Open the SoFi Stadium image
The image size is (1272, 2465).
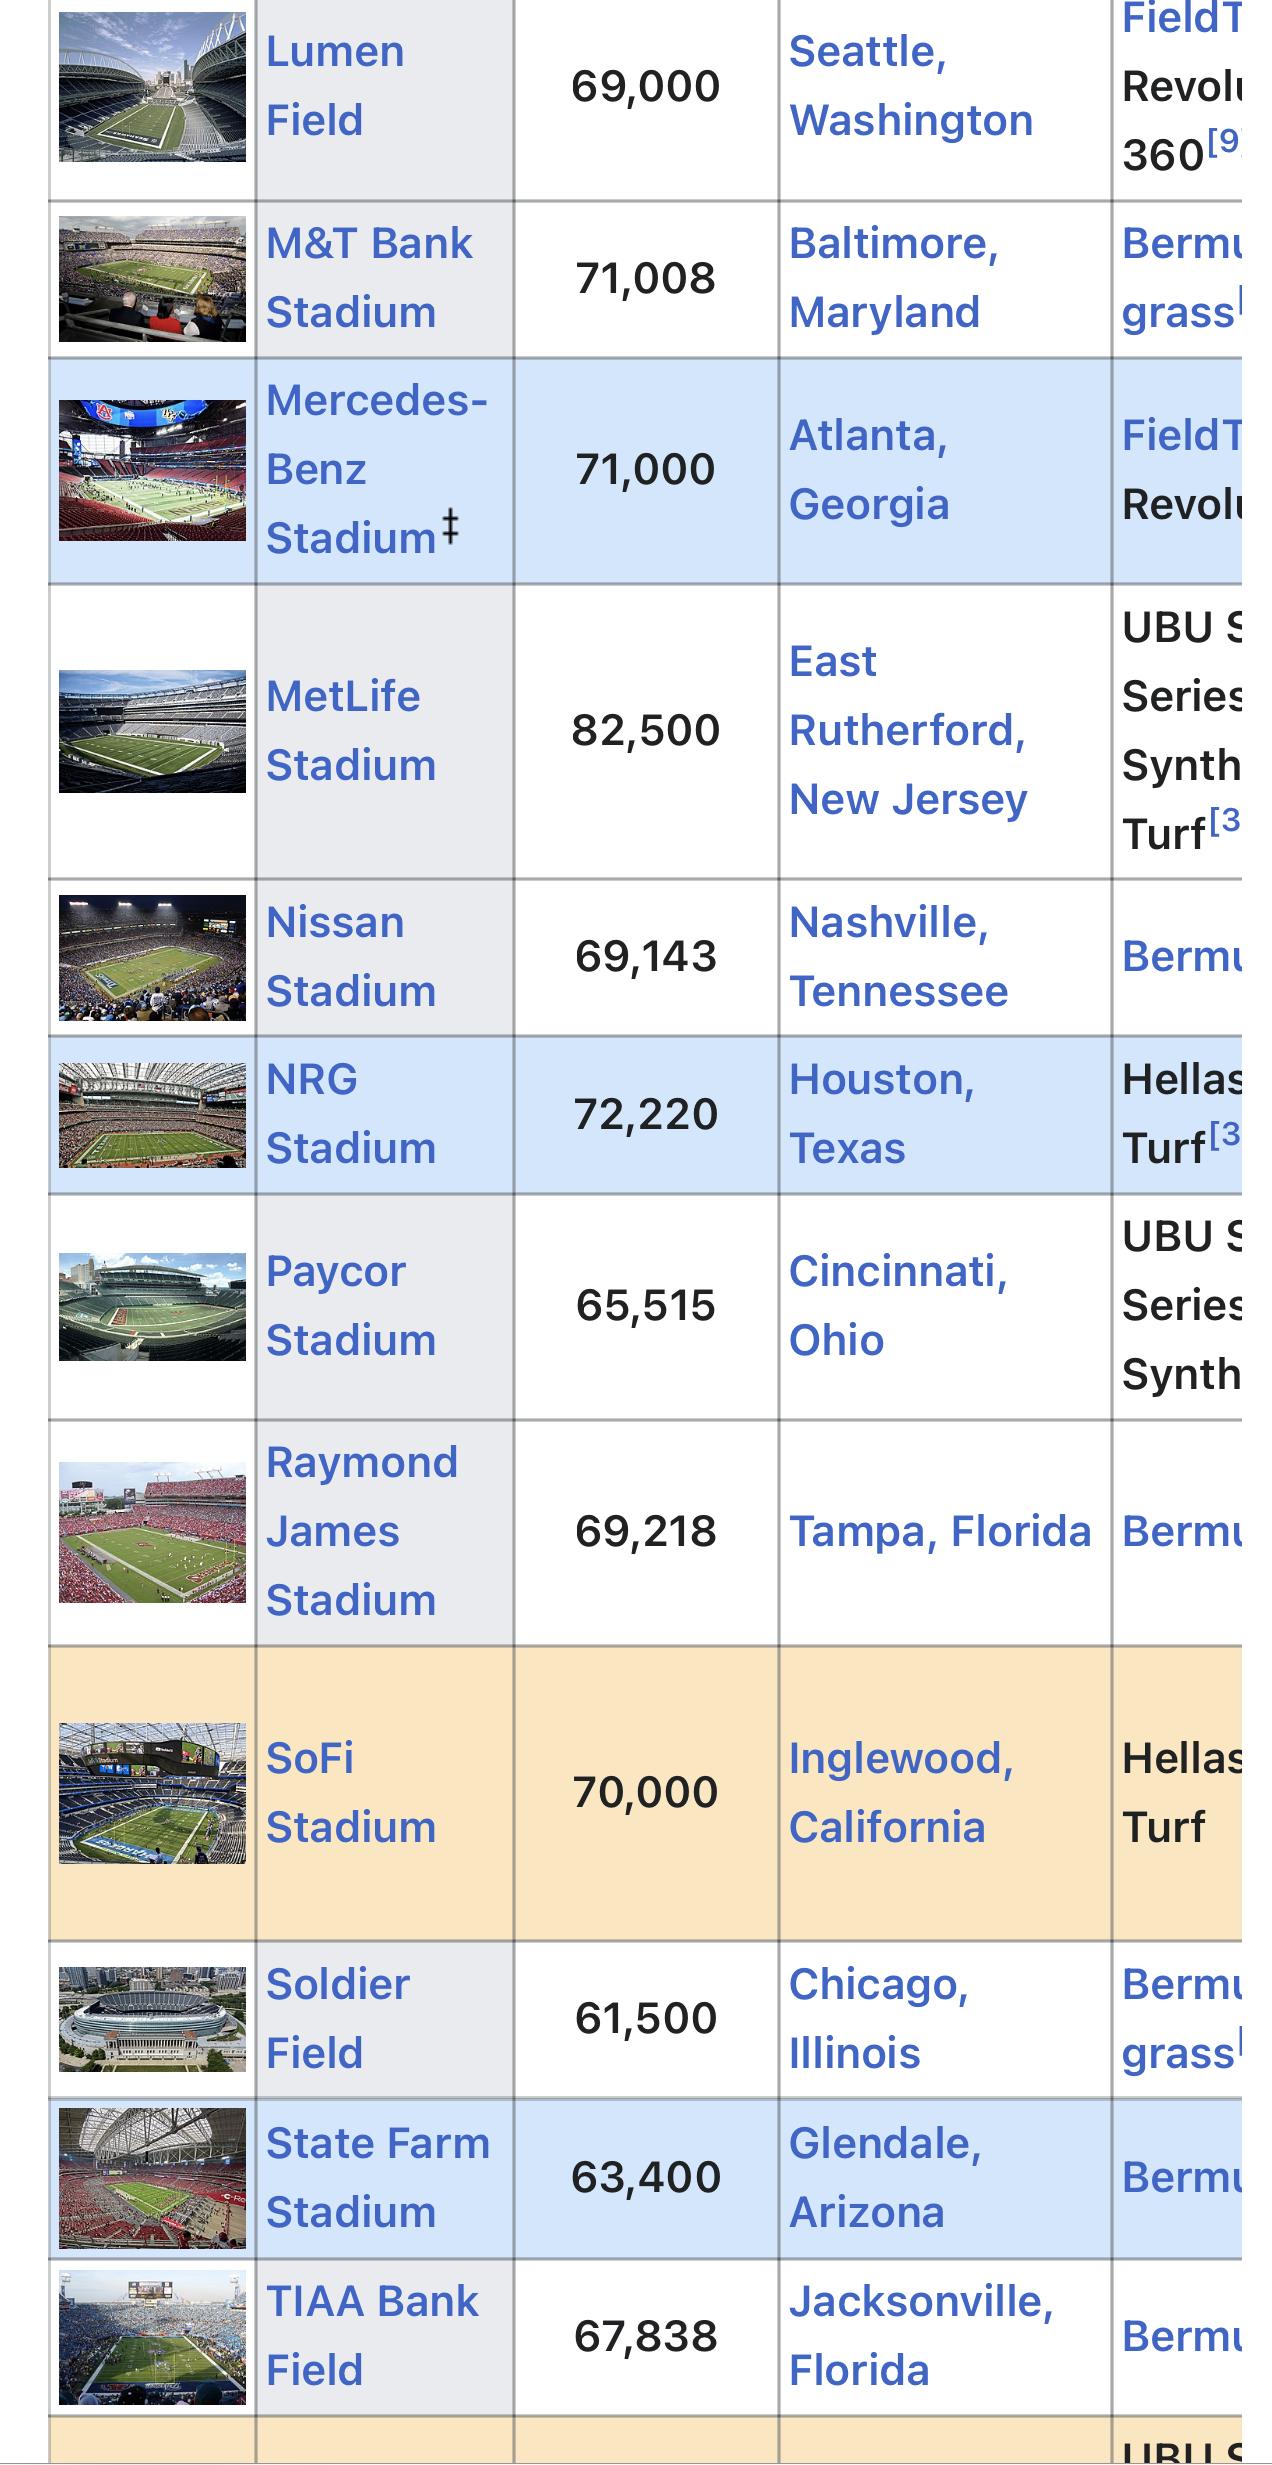point(152,1793)
